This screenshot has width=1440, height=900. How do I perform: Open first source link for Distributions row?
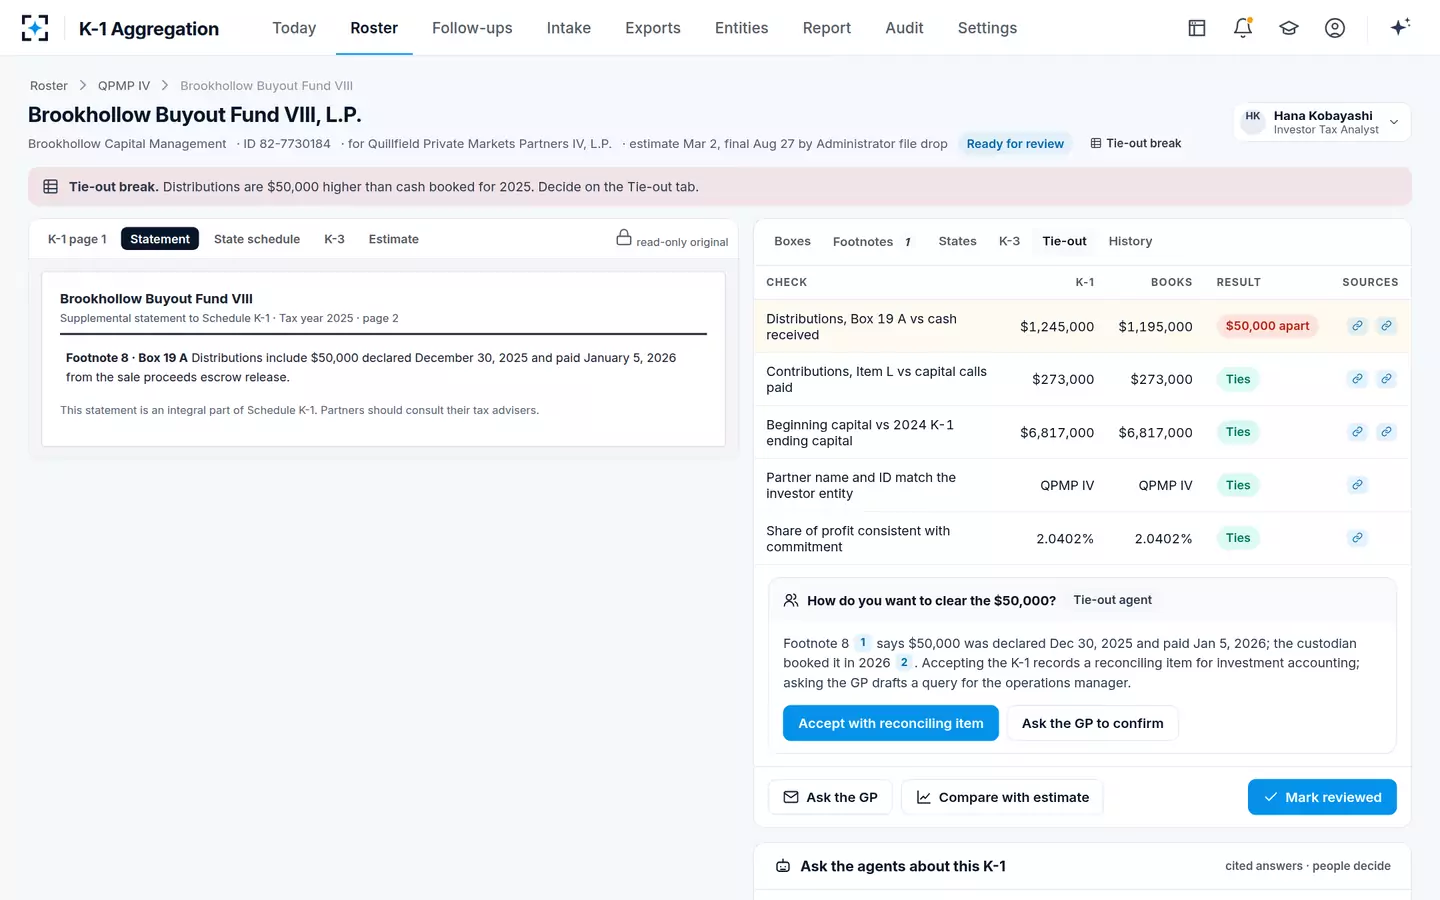click(x=1357, y=326)
